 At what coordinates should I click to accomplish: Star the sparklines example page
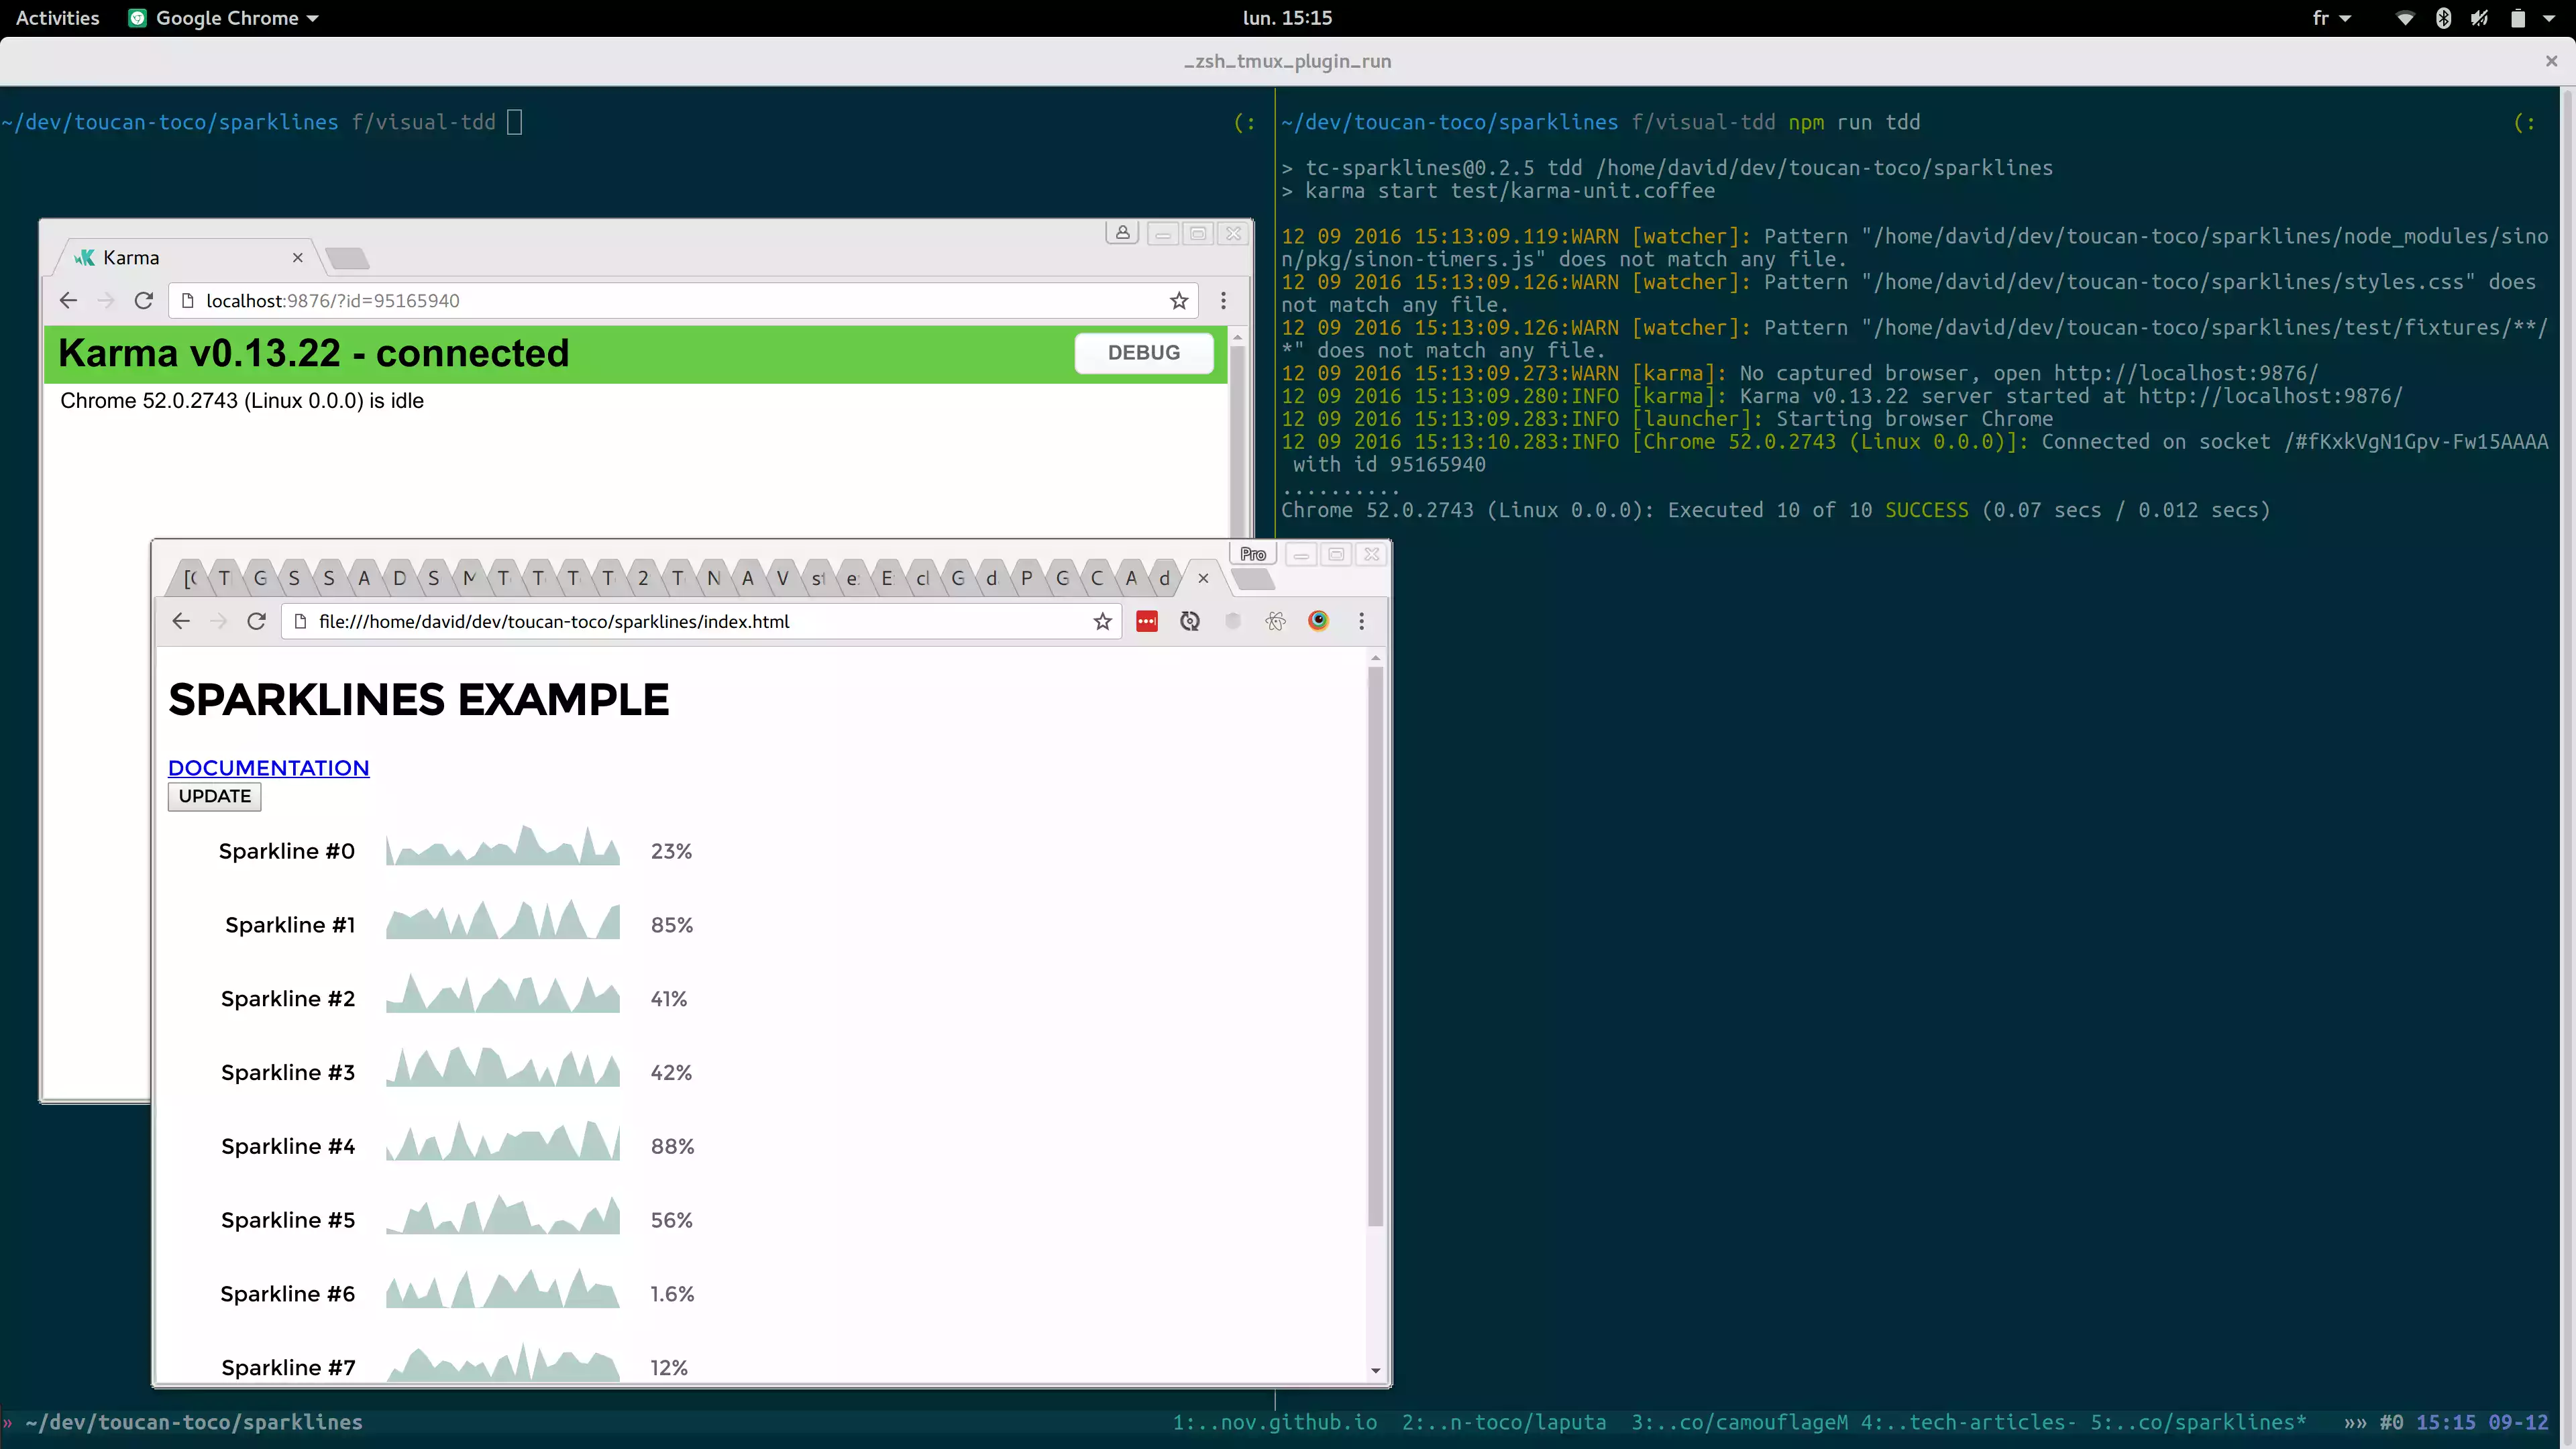1102,621
